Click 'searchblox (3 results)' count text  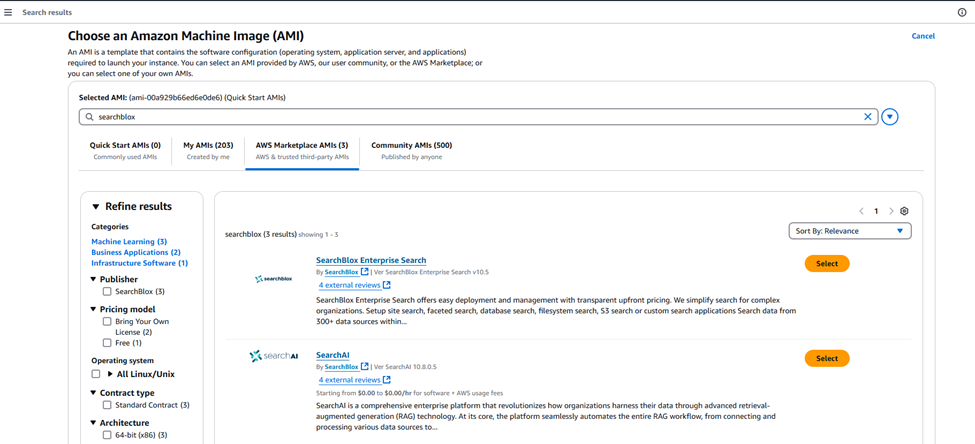click(261, 234)
